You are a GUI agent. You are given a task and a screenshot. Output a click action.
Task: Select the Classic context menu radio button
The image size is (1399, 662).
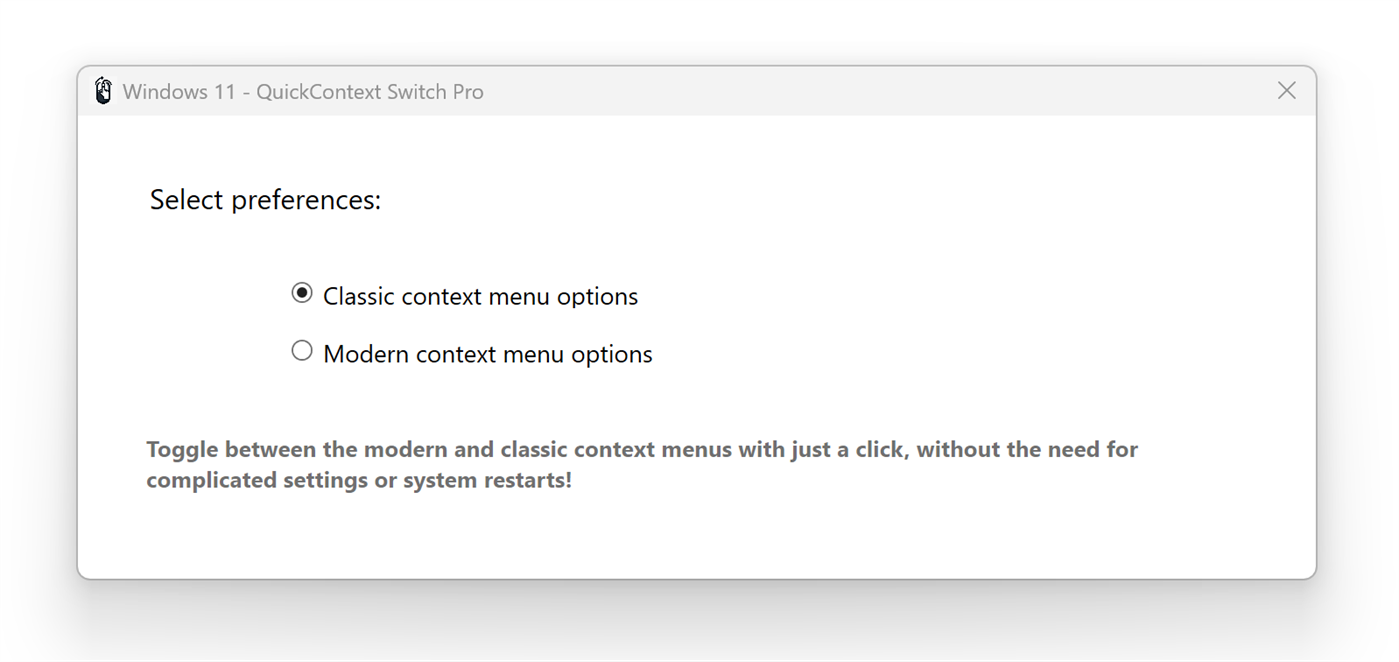click(302, 293)
